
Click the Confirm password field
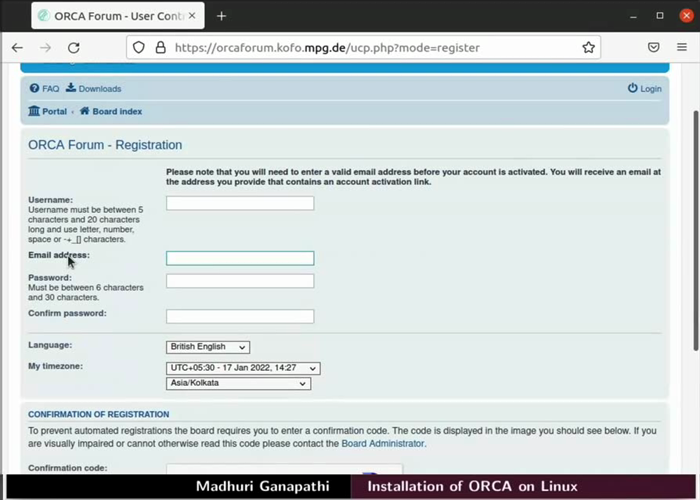(240, 316)
